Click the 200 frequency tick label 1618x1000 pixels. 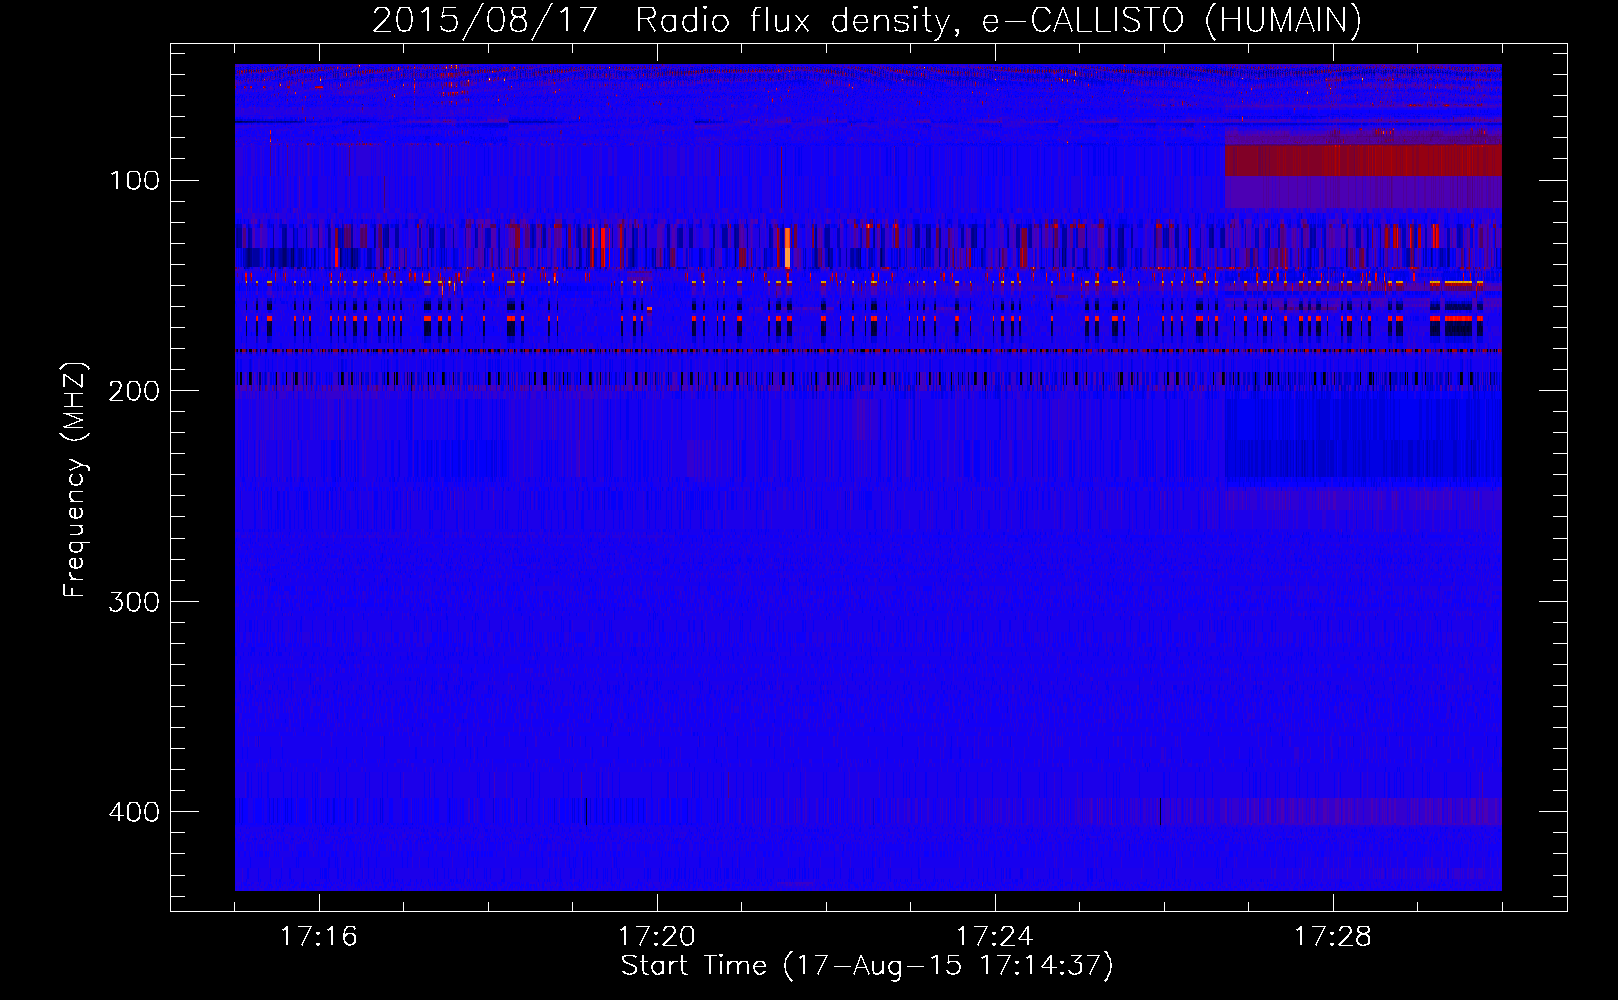coord(134,391)
